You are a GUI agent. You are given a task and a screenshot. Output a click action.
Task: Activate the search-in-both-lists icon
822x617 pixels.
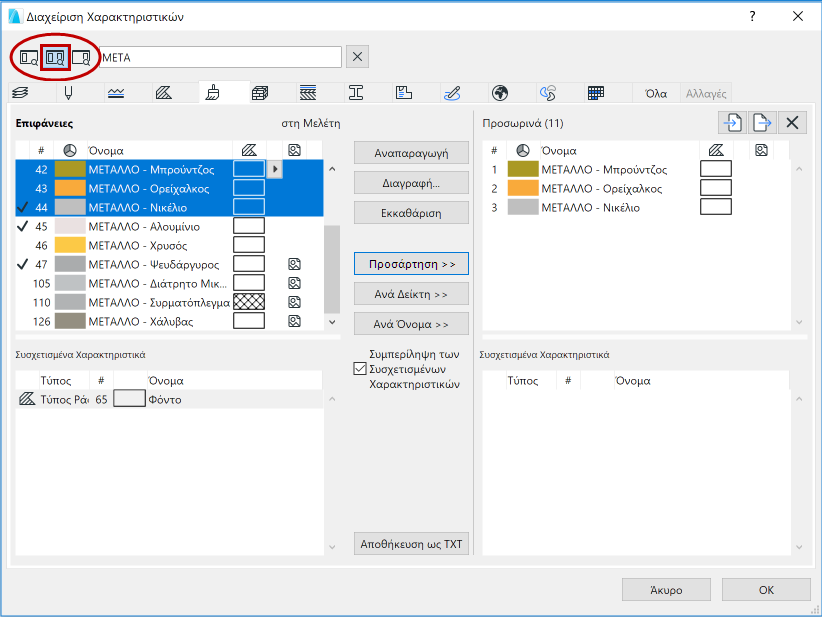pyautogui.click(x=55, y=57)
